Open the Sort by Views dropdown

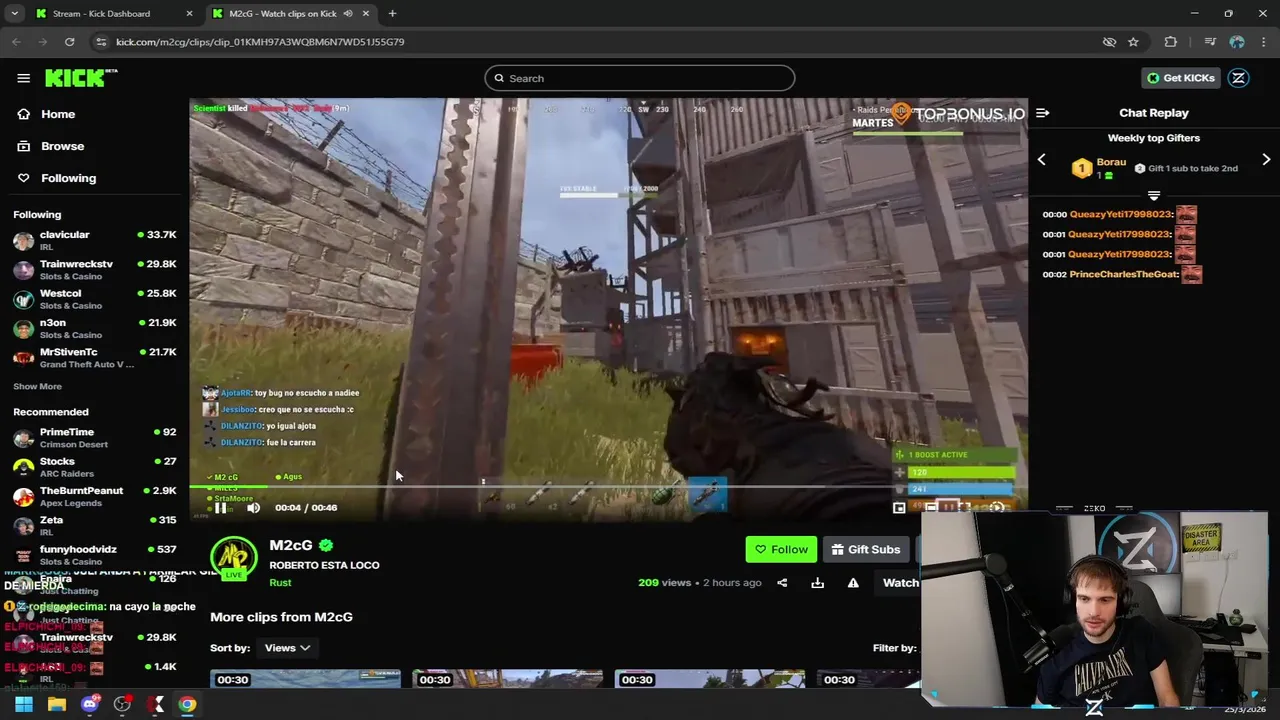[x=287, y=648]
